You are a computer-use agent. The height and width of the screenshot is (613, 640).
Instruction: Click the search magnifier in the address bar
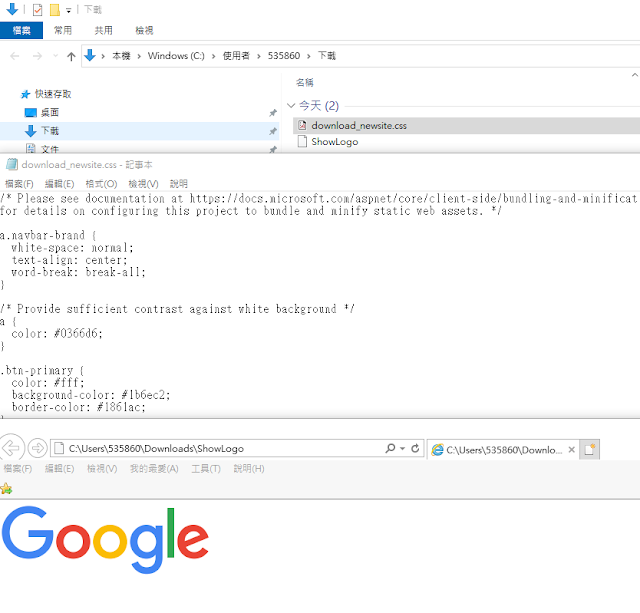tap(390, 448)
